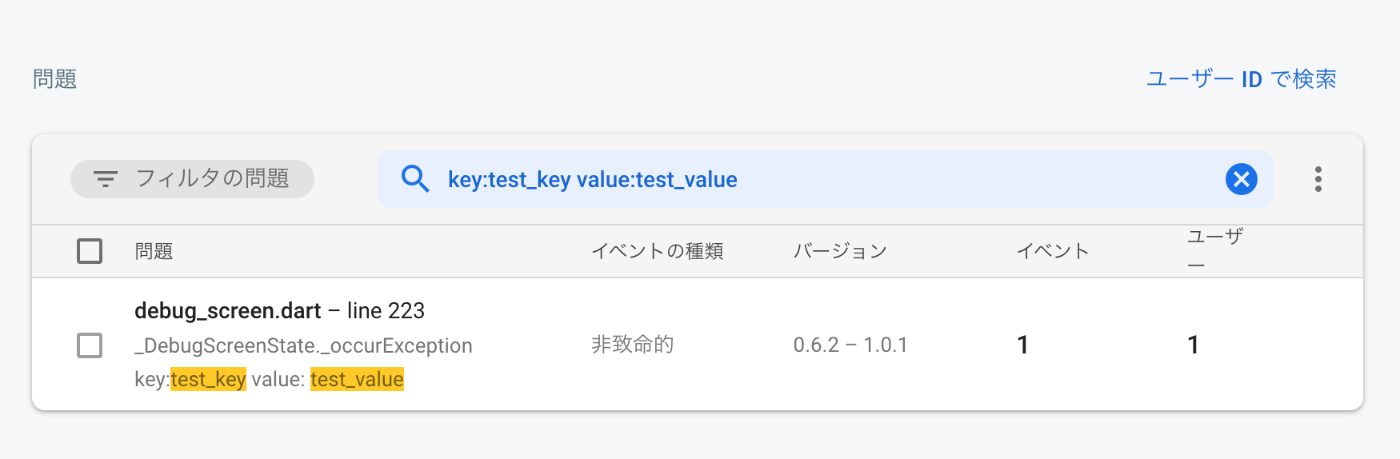
Task: Click the magnifier search icon
Action: [414, 179]
